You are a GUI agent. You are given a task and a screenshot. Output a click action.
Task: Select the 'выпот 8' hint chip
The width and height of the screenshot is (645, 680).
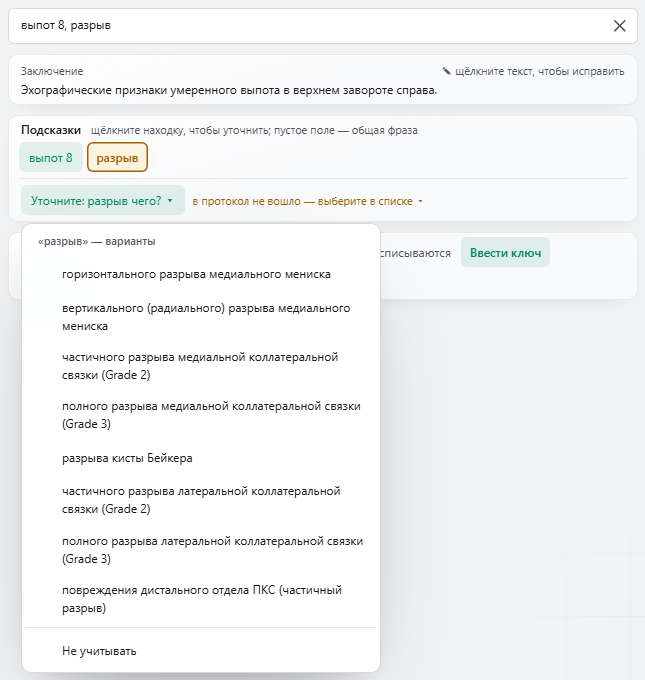(x=51, y=157)
